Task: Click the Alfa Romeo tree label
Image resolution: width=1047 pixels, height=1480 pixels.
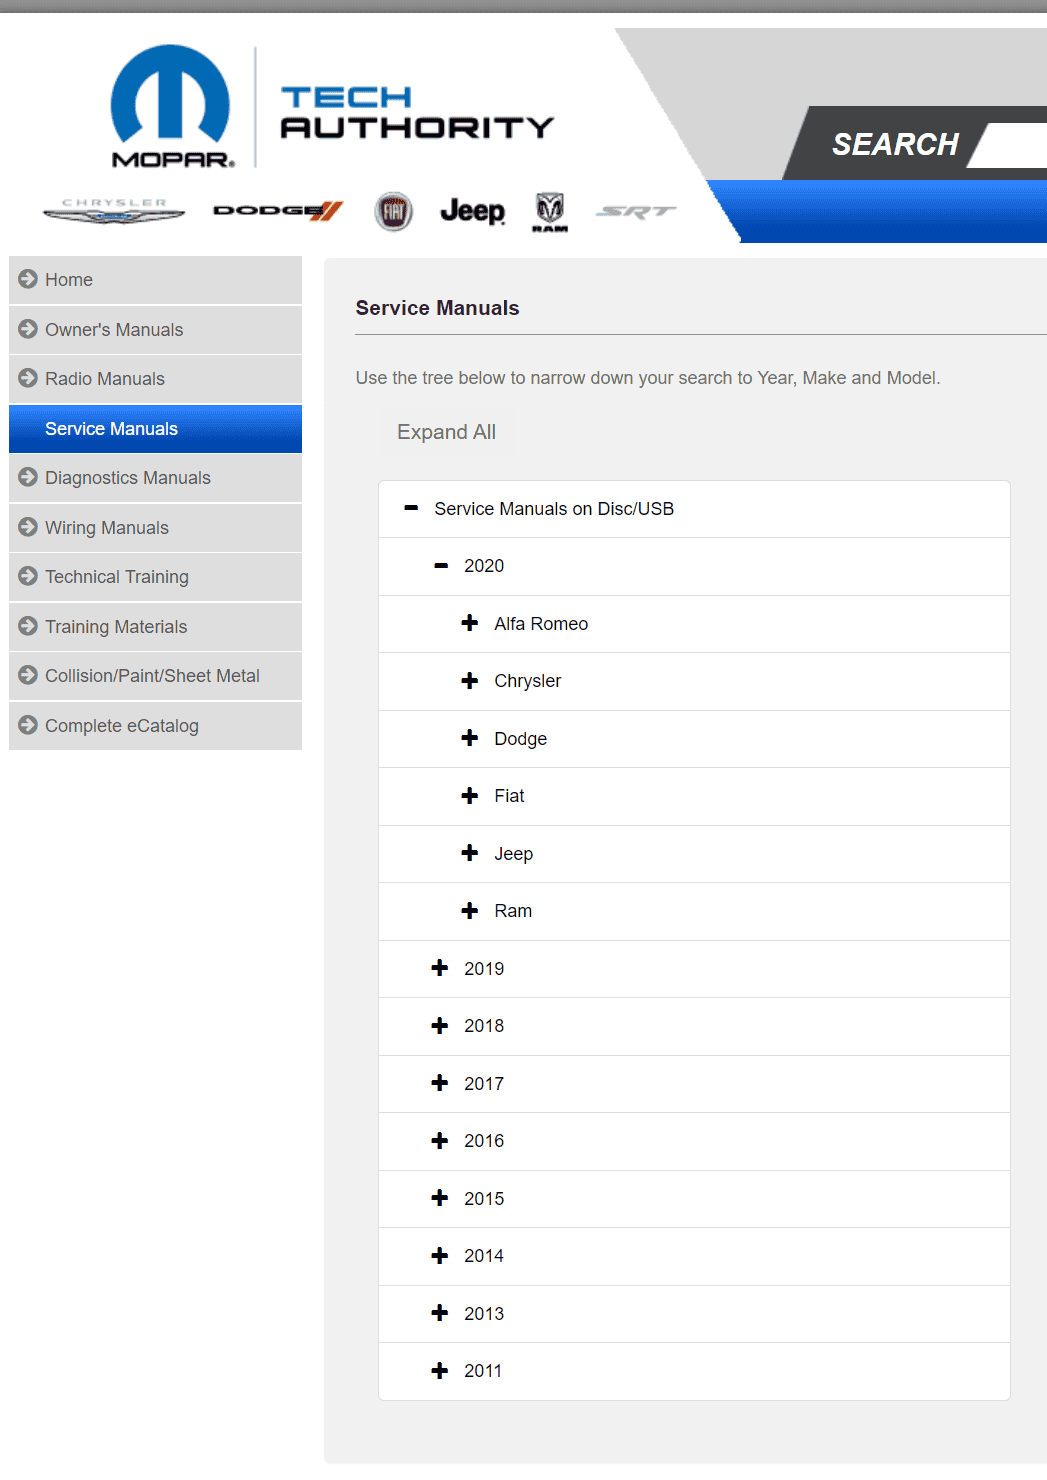Action: (x=541, y=624)
